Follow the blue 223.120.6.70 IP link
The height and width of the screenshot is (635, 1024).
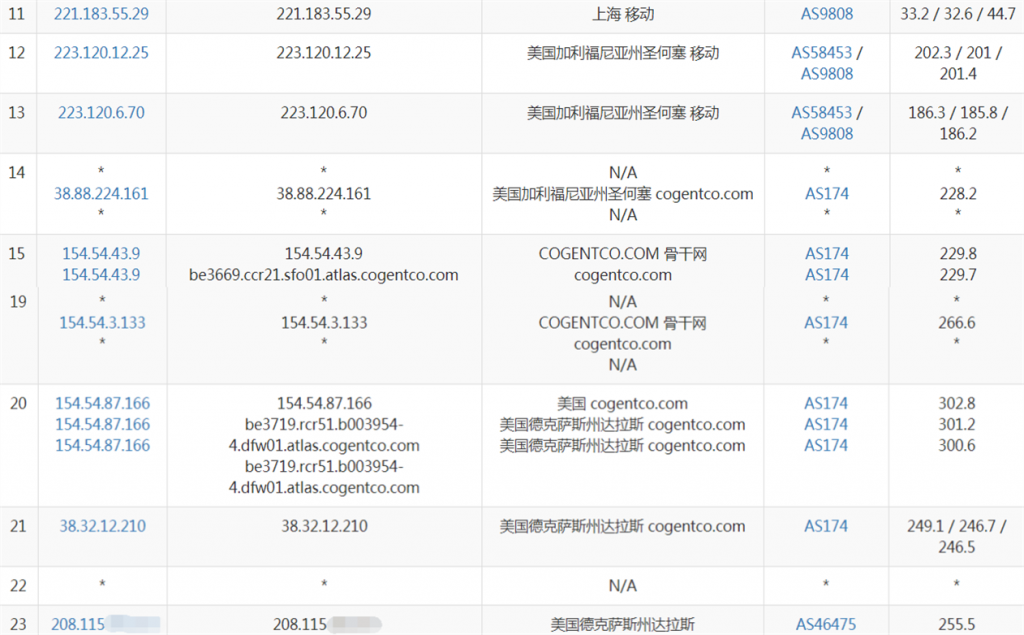(101, 113)
